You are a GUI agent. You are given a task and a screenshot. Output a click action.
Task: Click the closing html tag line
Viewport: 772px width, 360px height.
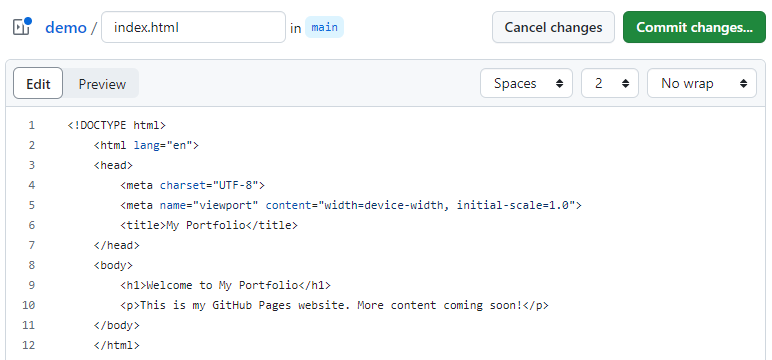(117, 345)
